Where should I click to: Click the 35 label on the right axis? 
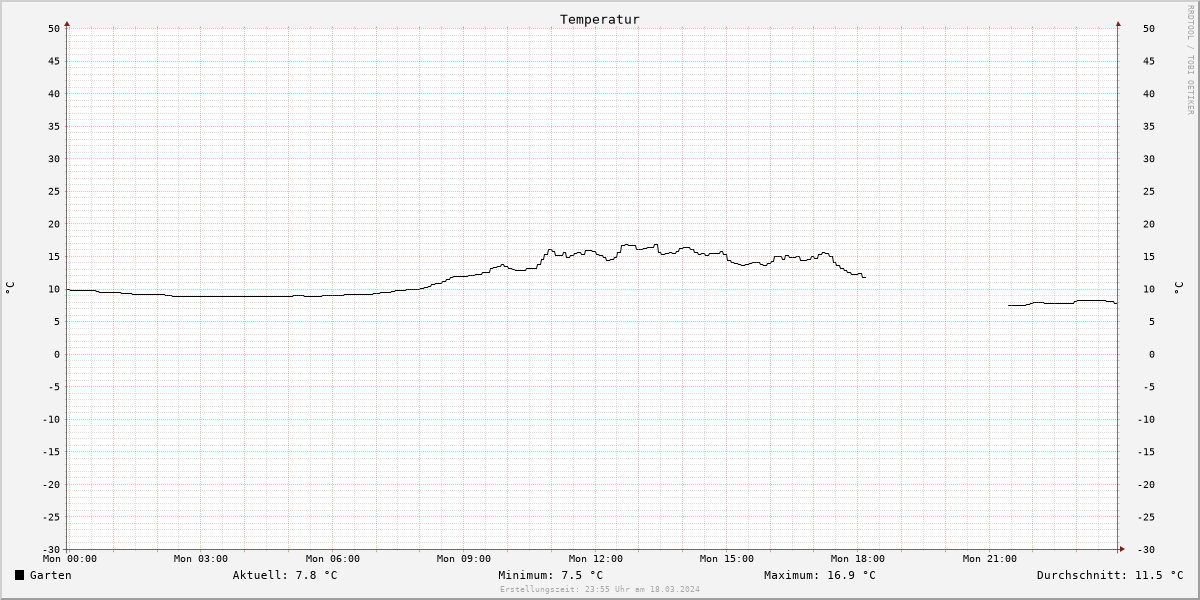(x=1148, y=126)
